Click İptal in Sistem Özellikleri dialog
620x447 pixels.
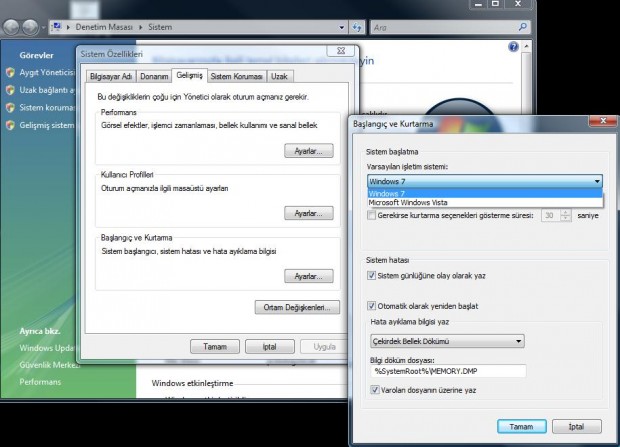click(x=270, y=347)
